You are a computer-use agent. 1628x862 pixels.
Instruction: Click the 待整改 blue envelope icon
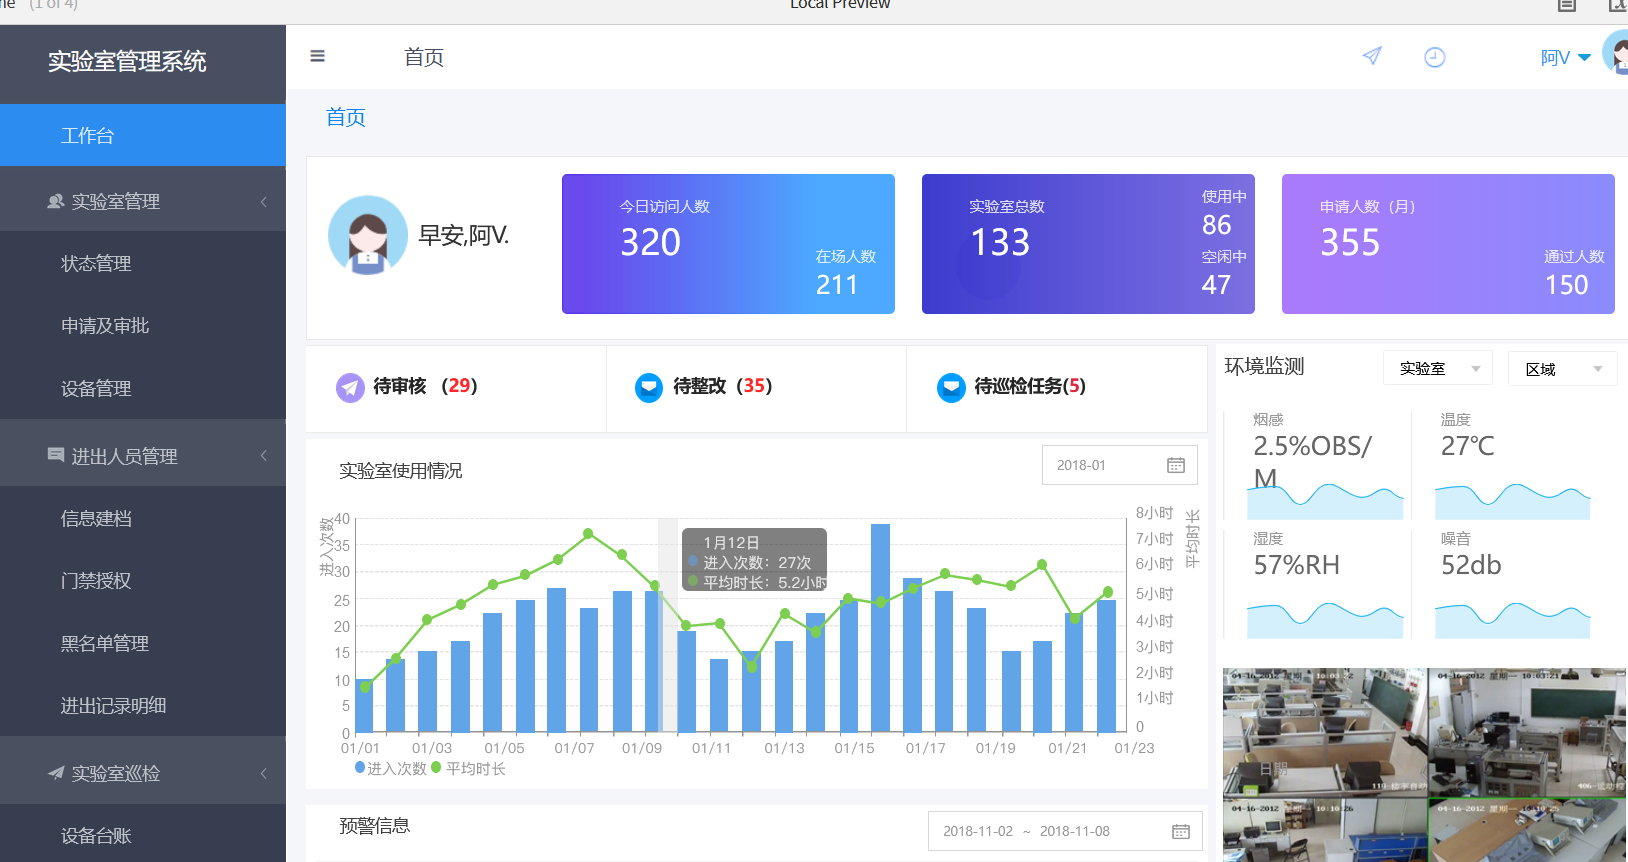649,387
